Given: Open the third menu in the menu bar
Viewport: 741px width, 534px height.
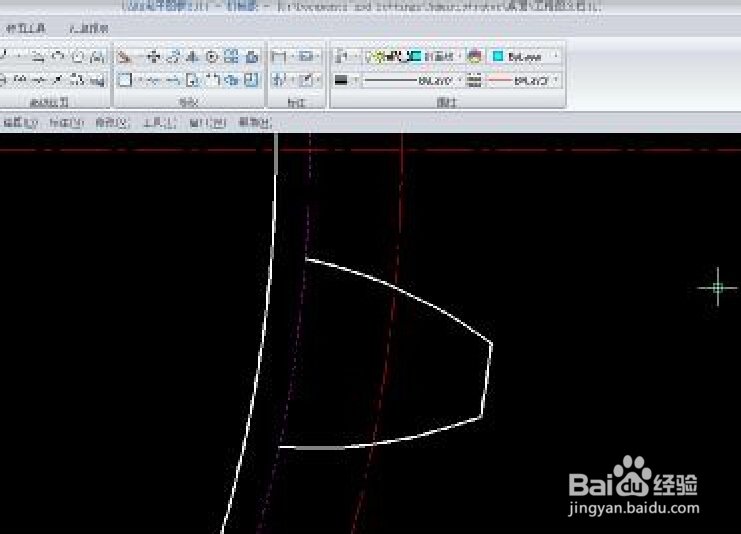Looking at the screenshot, I should click(112, 123).
